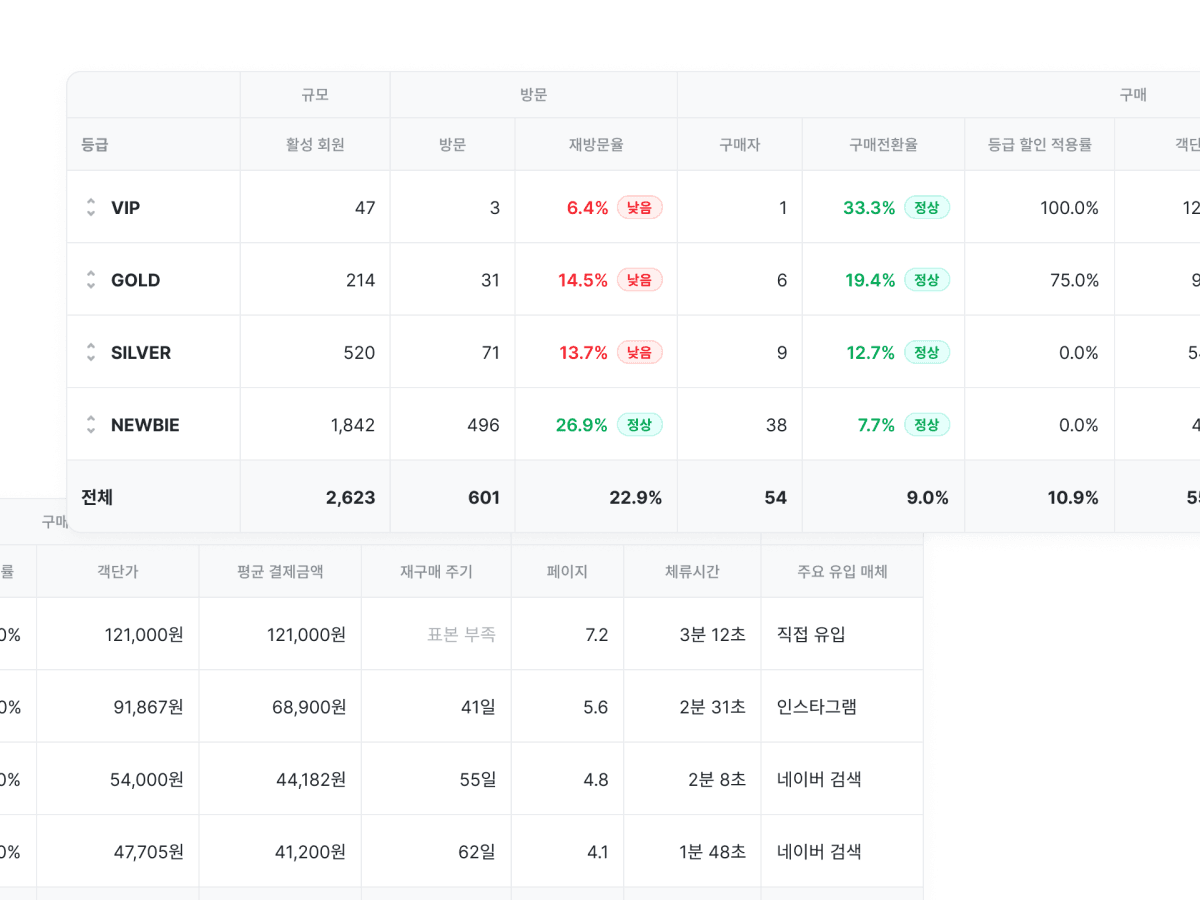The height and width of the screenshot is (900, 1200).
Task: Click dwell time 1분 48초
Action: point(713,852)
